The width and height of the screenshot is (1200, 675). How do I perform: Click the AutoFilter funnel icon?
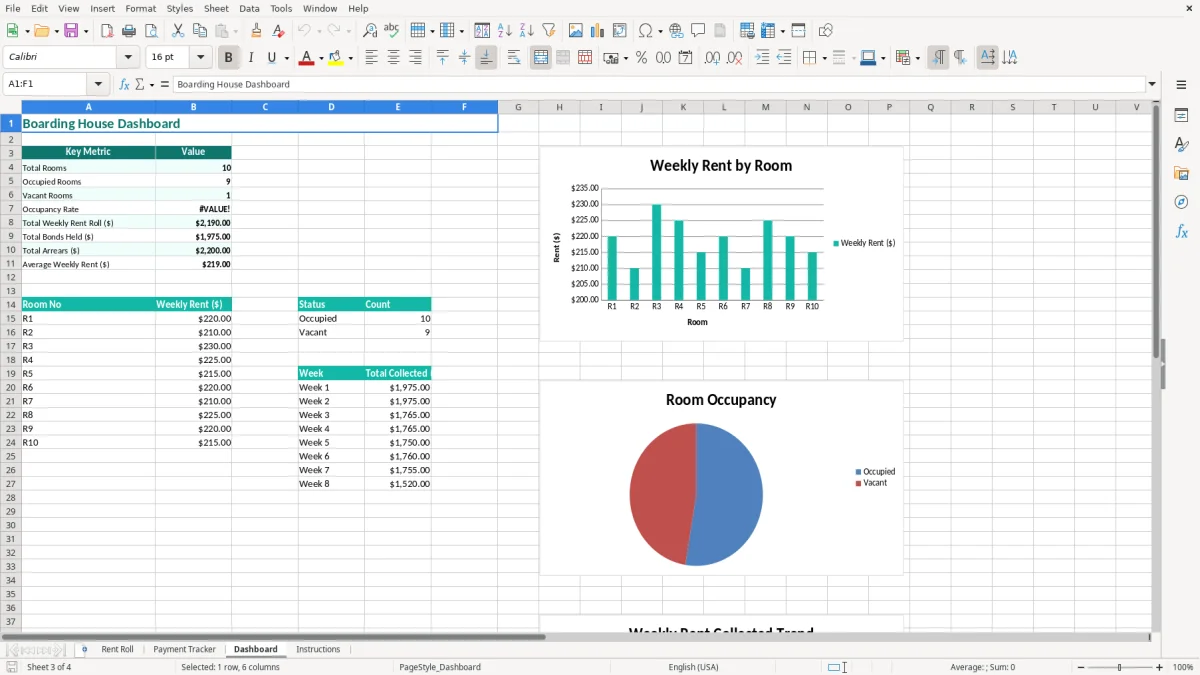click(x=549, y=31)
